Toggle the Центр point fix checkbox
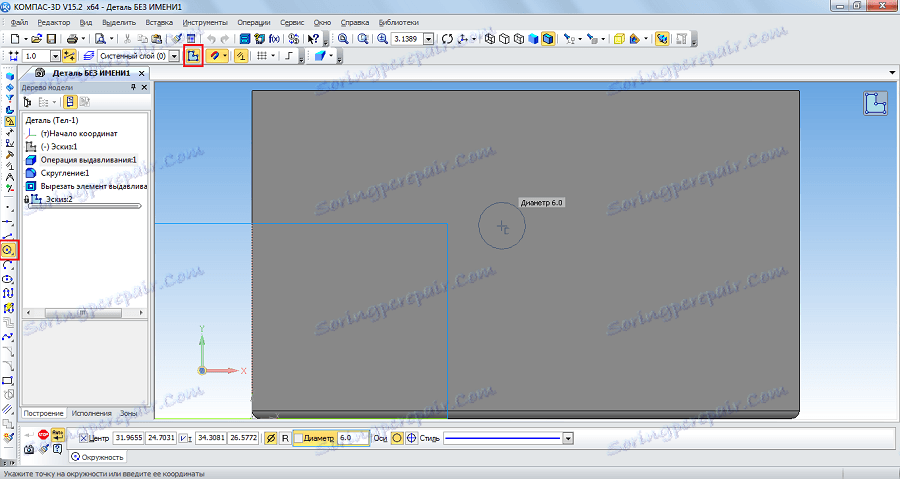900x479 pixels. [x=83, y=438]
